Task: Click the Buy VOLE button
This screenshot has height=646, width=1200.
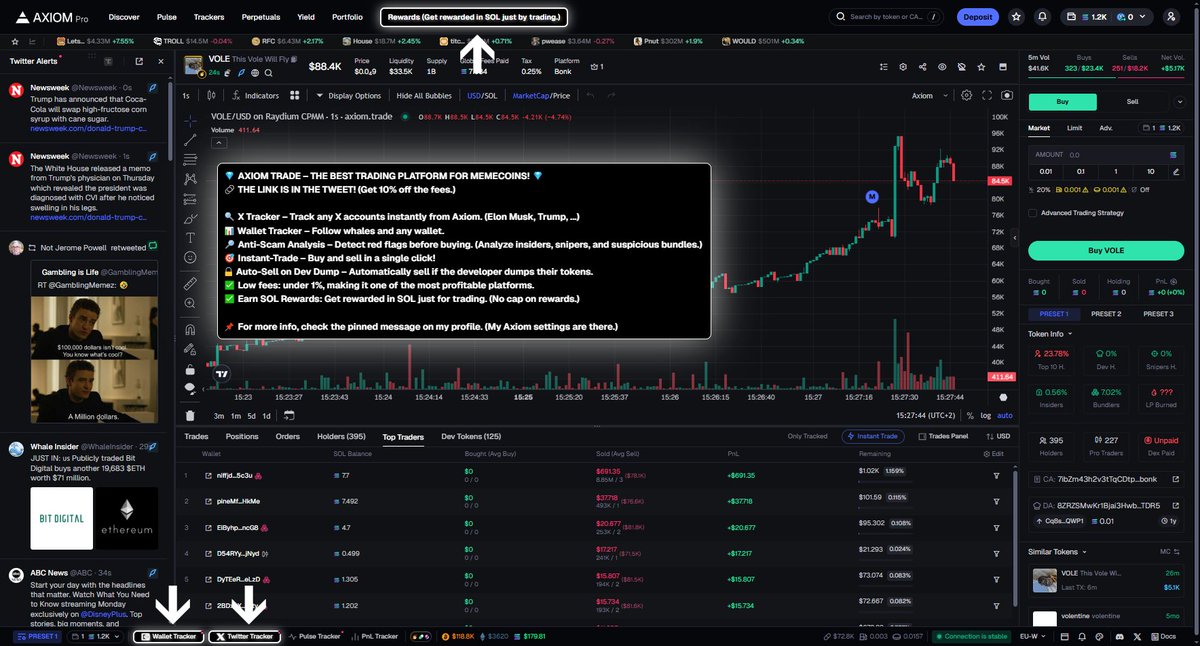Action: click(1105, 250)
